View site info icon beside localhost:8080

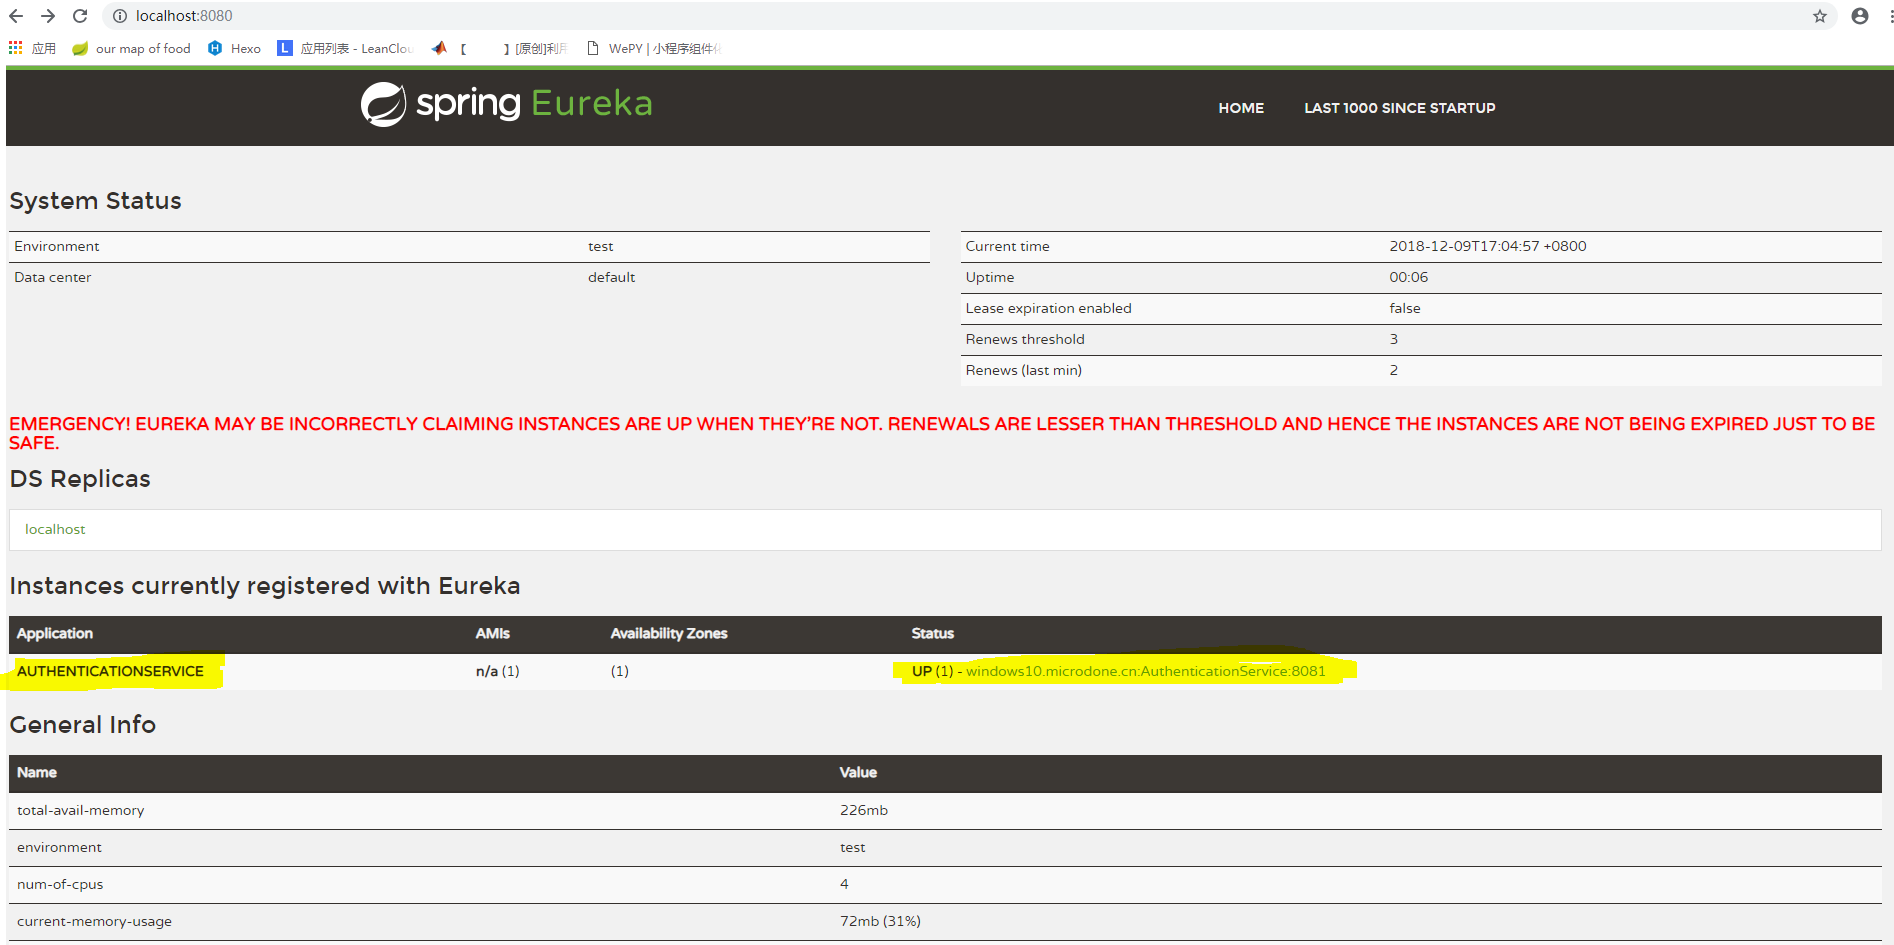tap(120, 16)
